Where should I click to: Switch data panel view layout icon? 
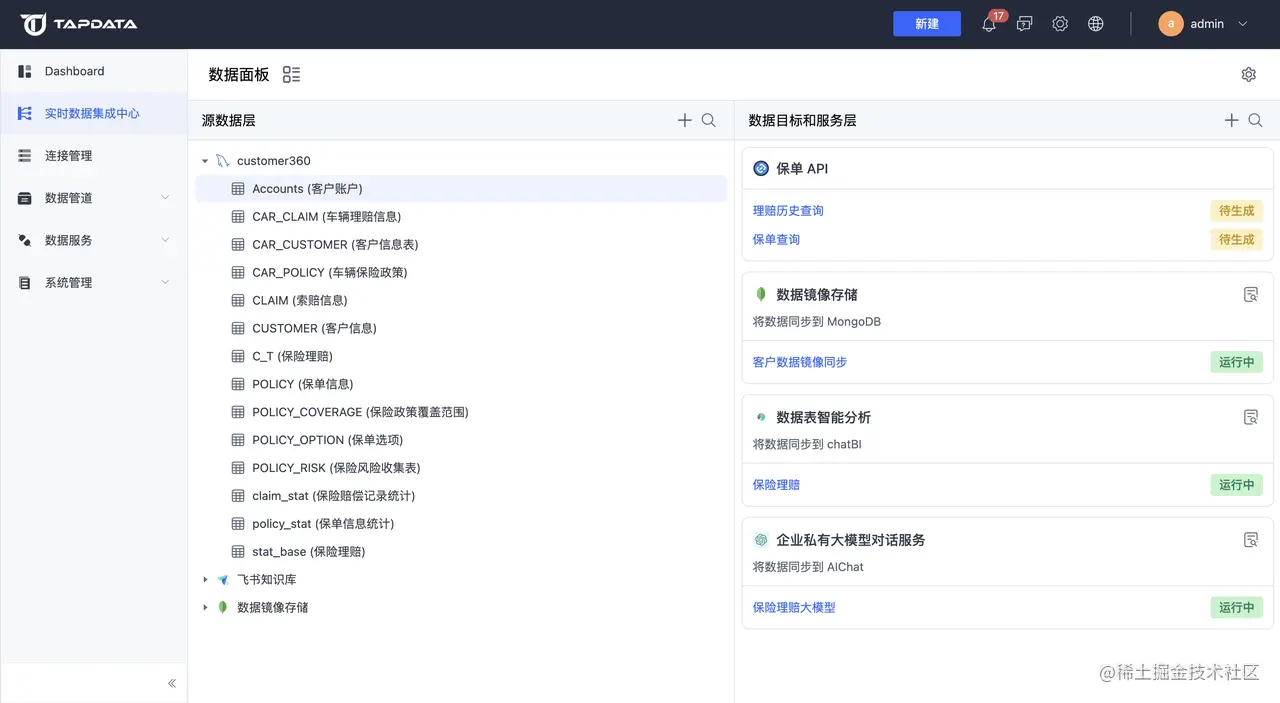coord(291,74)
